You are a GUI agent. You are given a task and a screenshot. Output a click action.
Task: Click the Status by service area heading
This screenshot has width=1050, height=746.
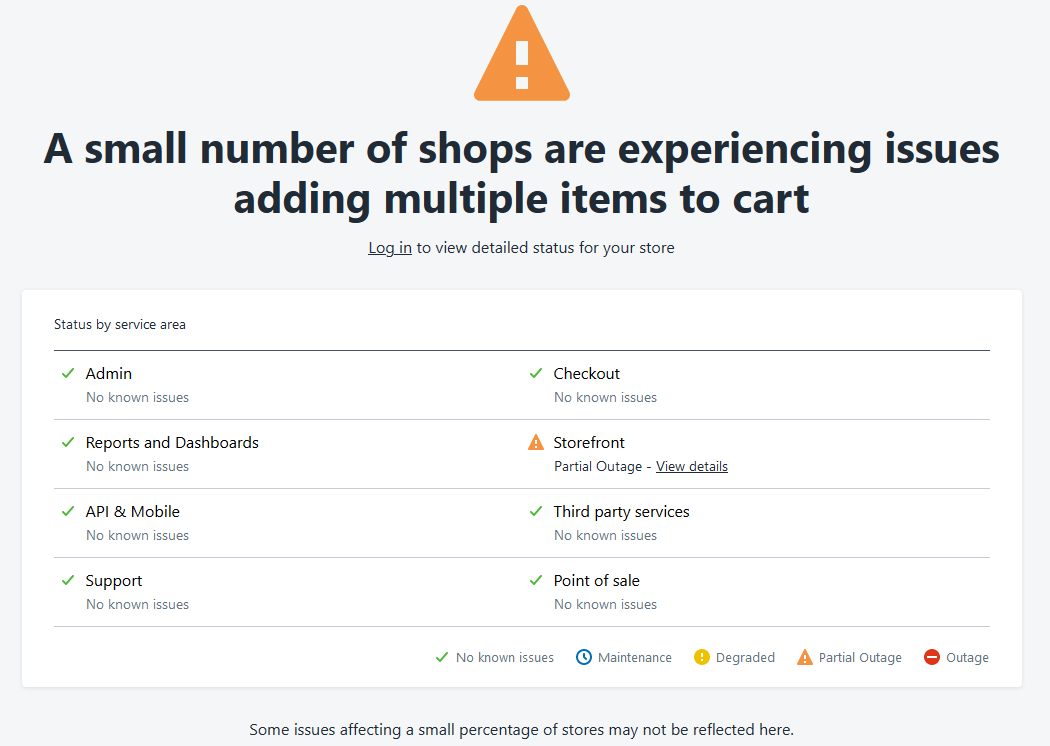pos(120,324)
